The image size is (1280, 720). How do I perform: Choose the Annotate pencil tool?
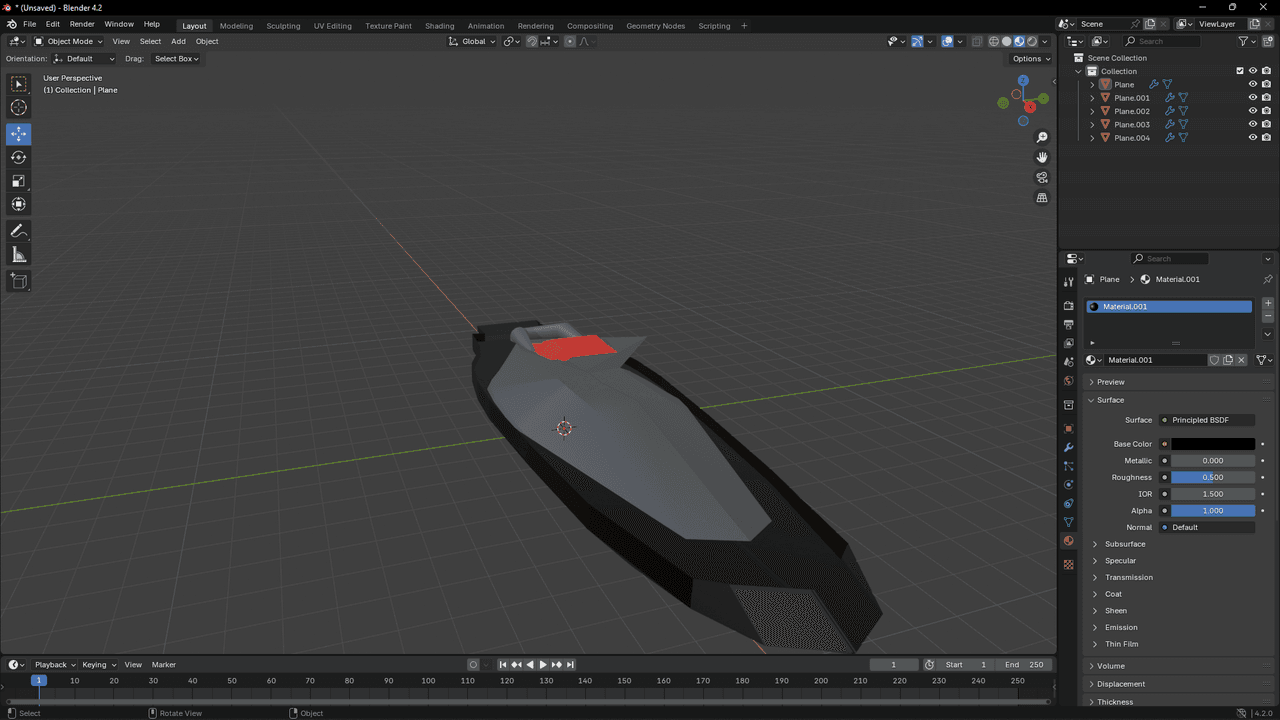coord(19,231)
